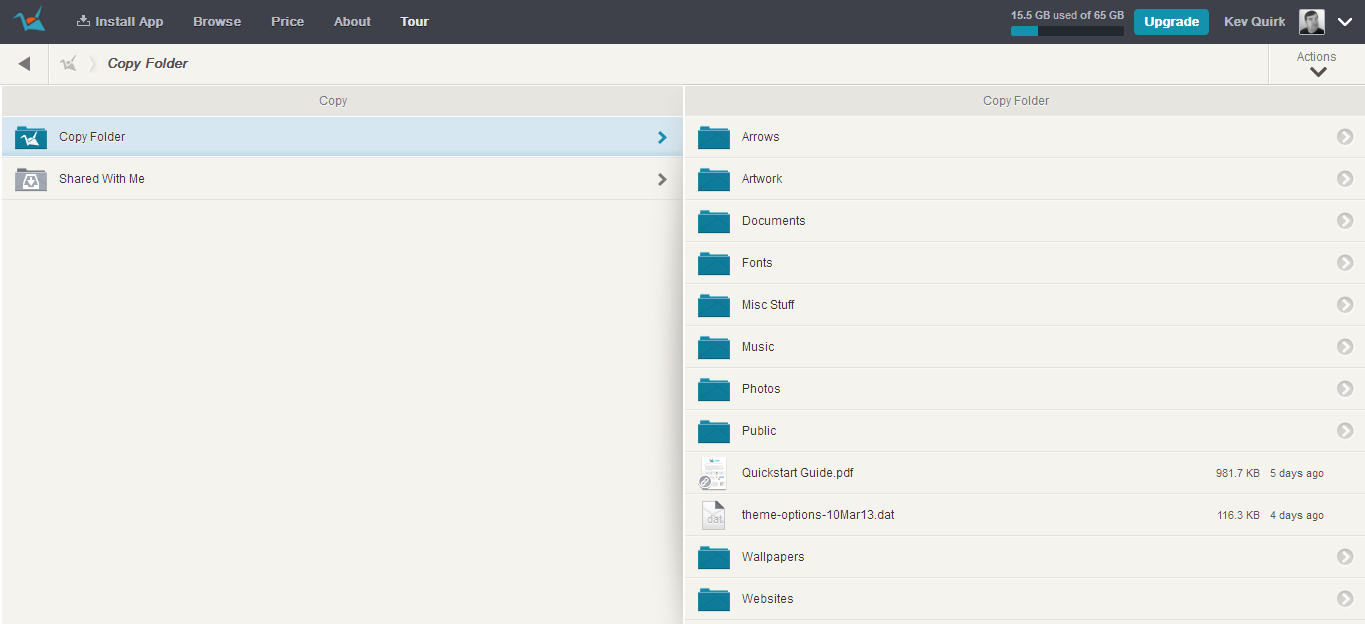Click the user profile picture thumbnail

tap(1310, 20)
